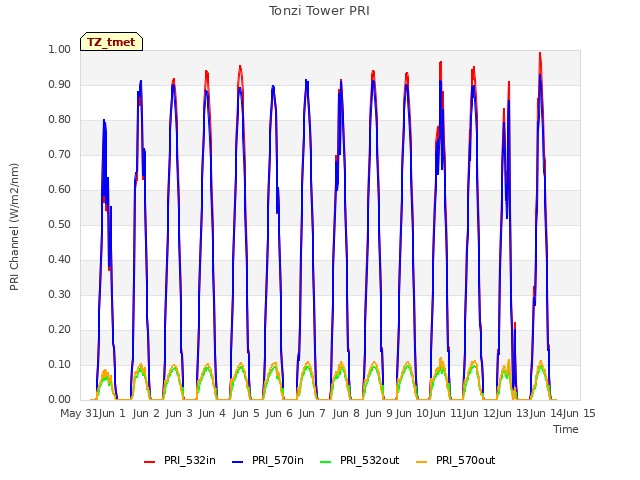The image size is (640, 480).
Task: Click the 0.90 y-axis tick value
Action: (60, 84)
